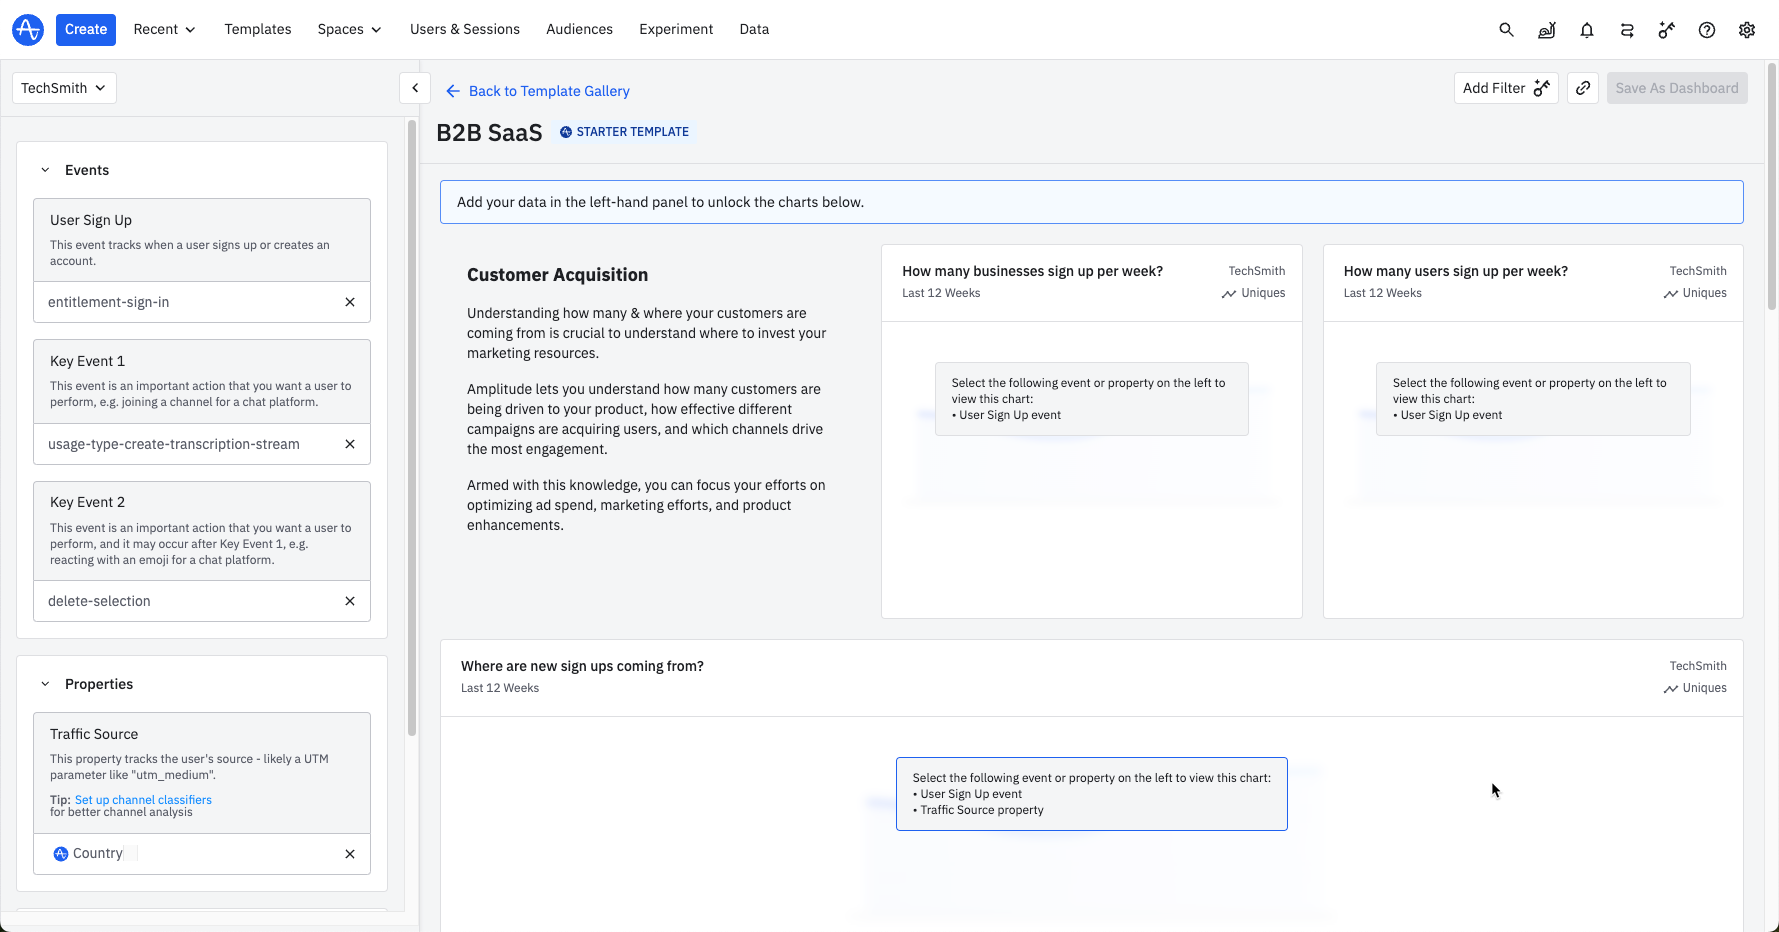
Task: Collapse the Properties section
Action: coord(45,684)
